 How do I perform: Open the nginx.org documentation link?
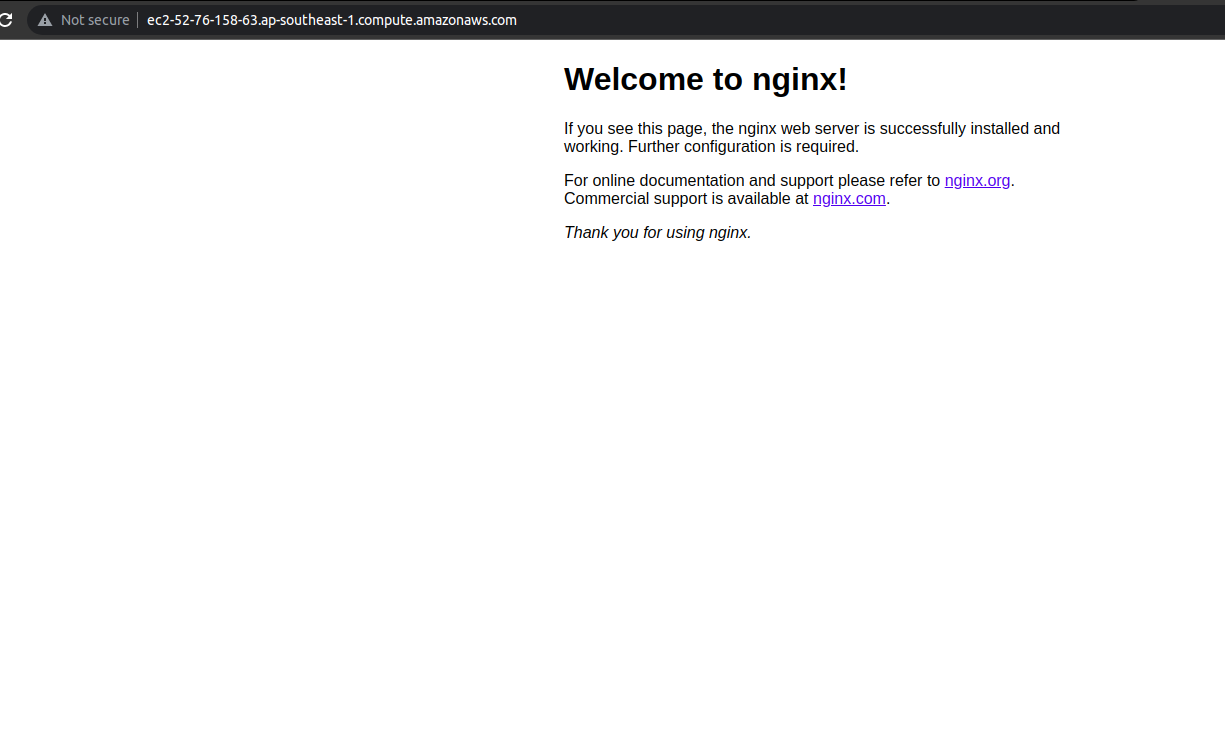(x=977, y=181)
